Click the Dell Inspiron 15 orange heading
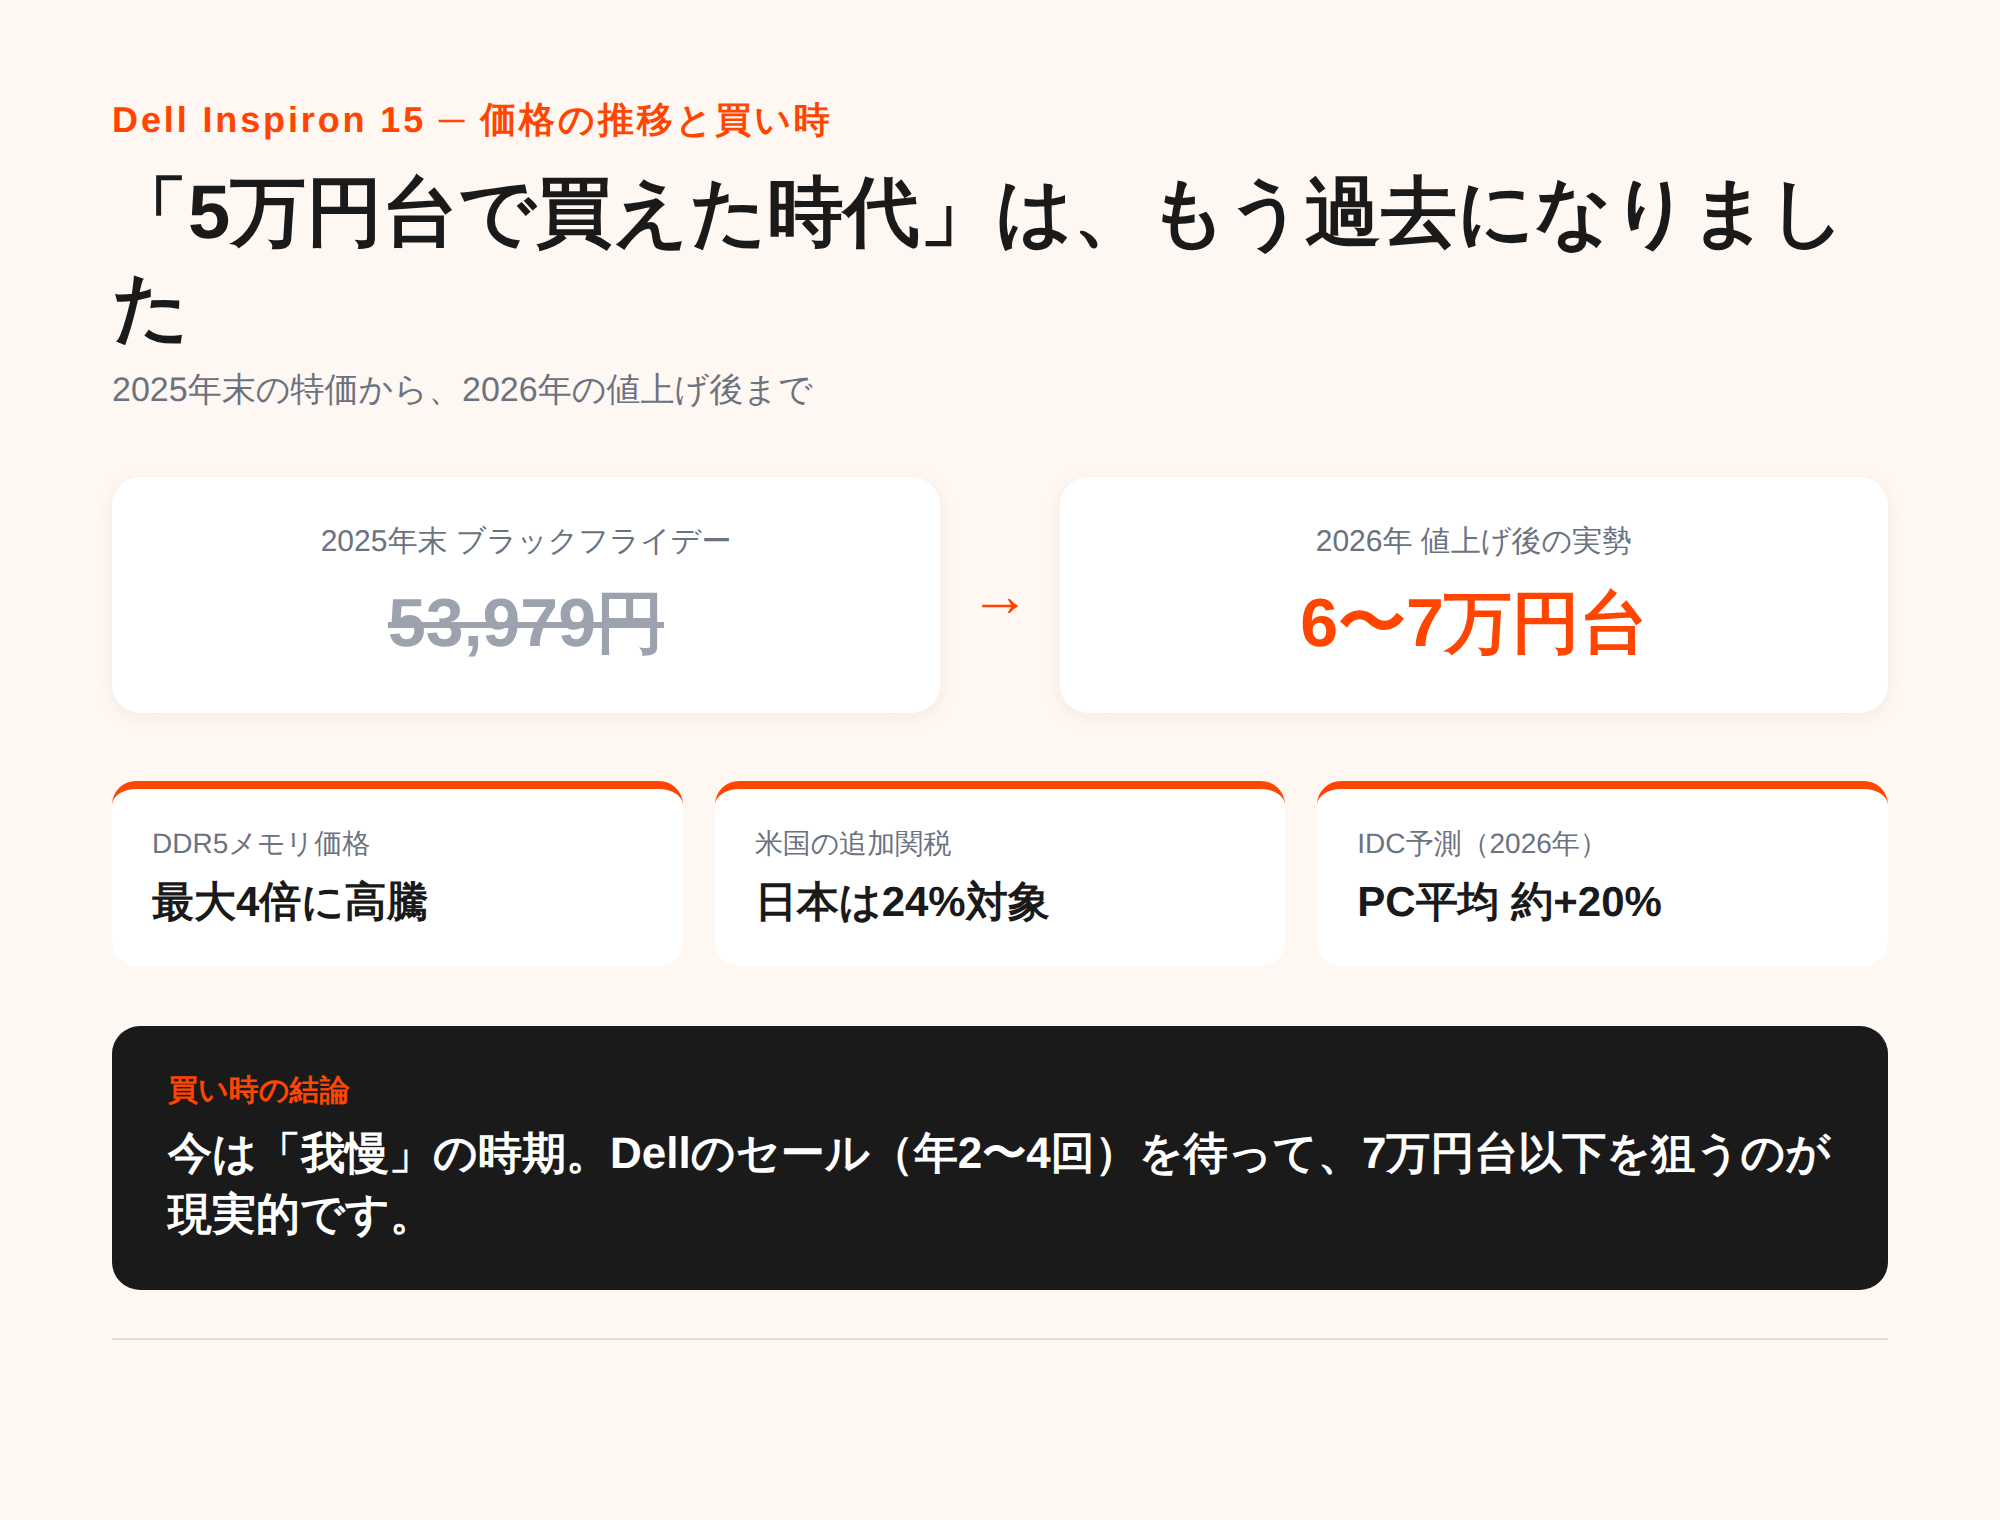 tap(470, 120)
